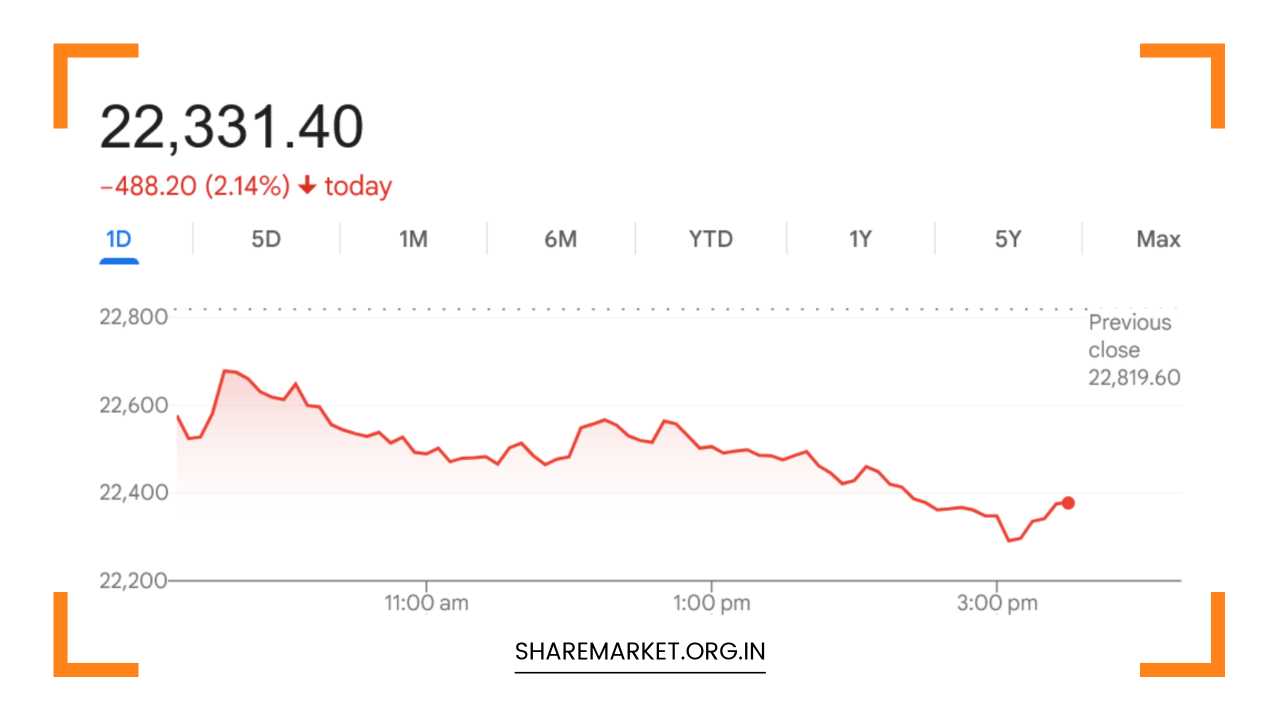Image resolution: width=1280 pixels, height=720 pixels.
Task: Select the YTD performance tab
Action: [709, 239]
